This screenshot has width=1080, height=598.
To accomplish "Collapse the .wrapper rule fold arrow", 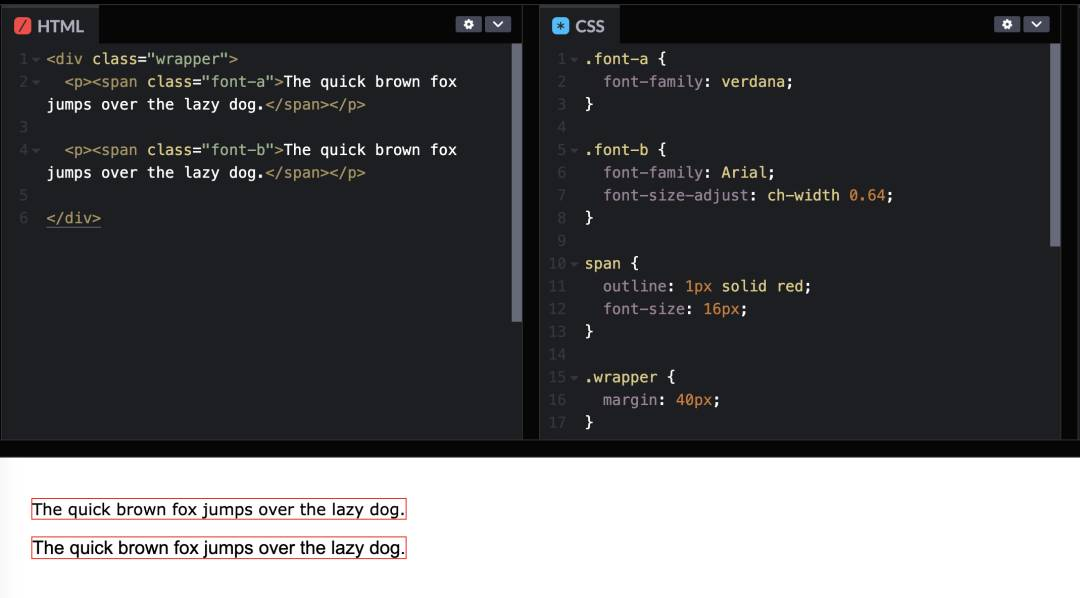I will (574, 378).
